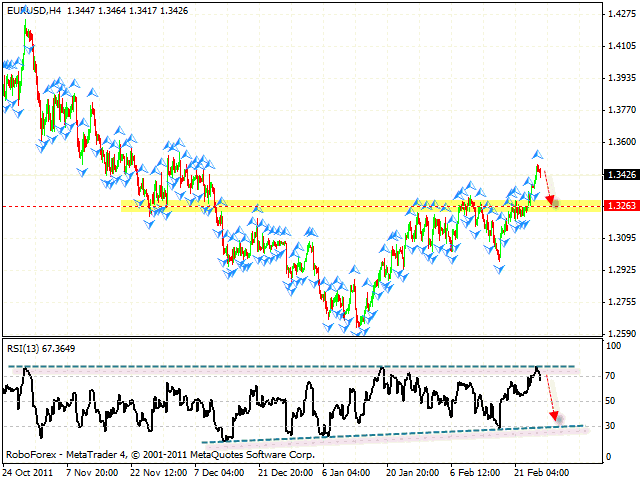The width and height of the screenshot is (640, 480).
Task: Click the red 1.3263 price level tag
Action: point(619,206)
